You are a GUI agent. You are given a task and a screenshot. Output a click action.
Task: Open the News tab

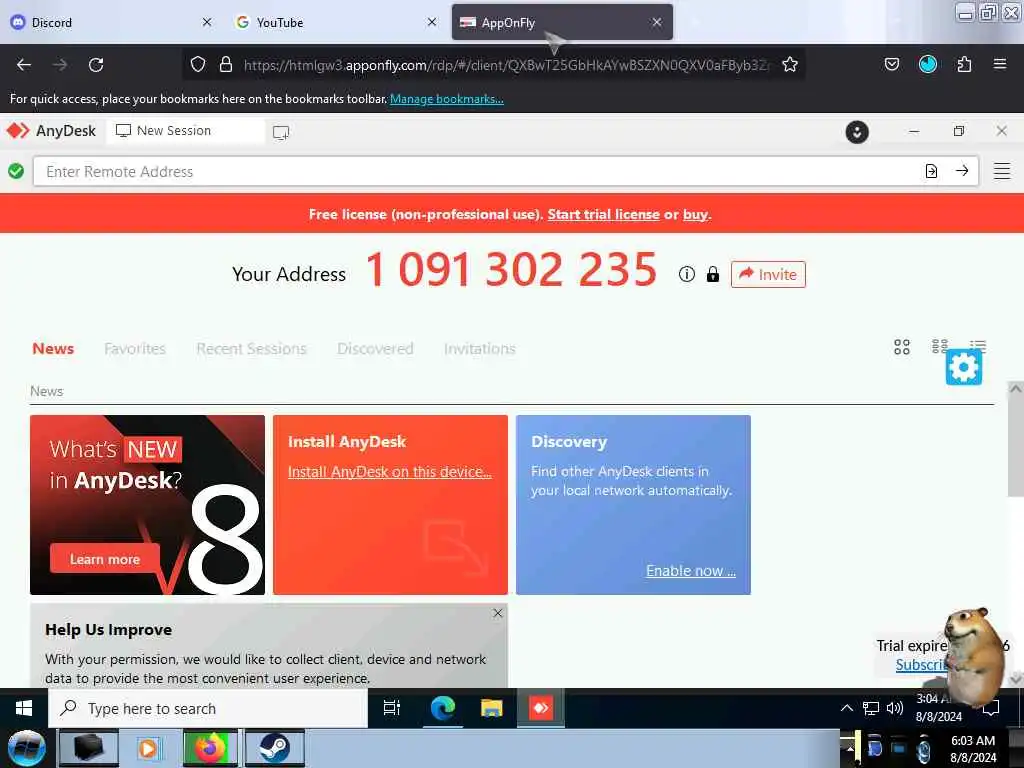53,349
